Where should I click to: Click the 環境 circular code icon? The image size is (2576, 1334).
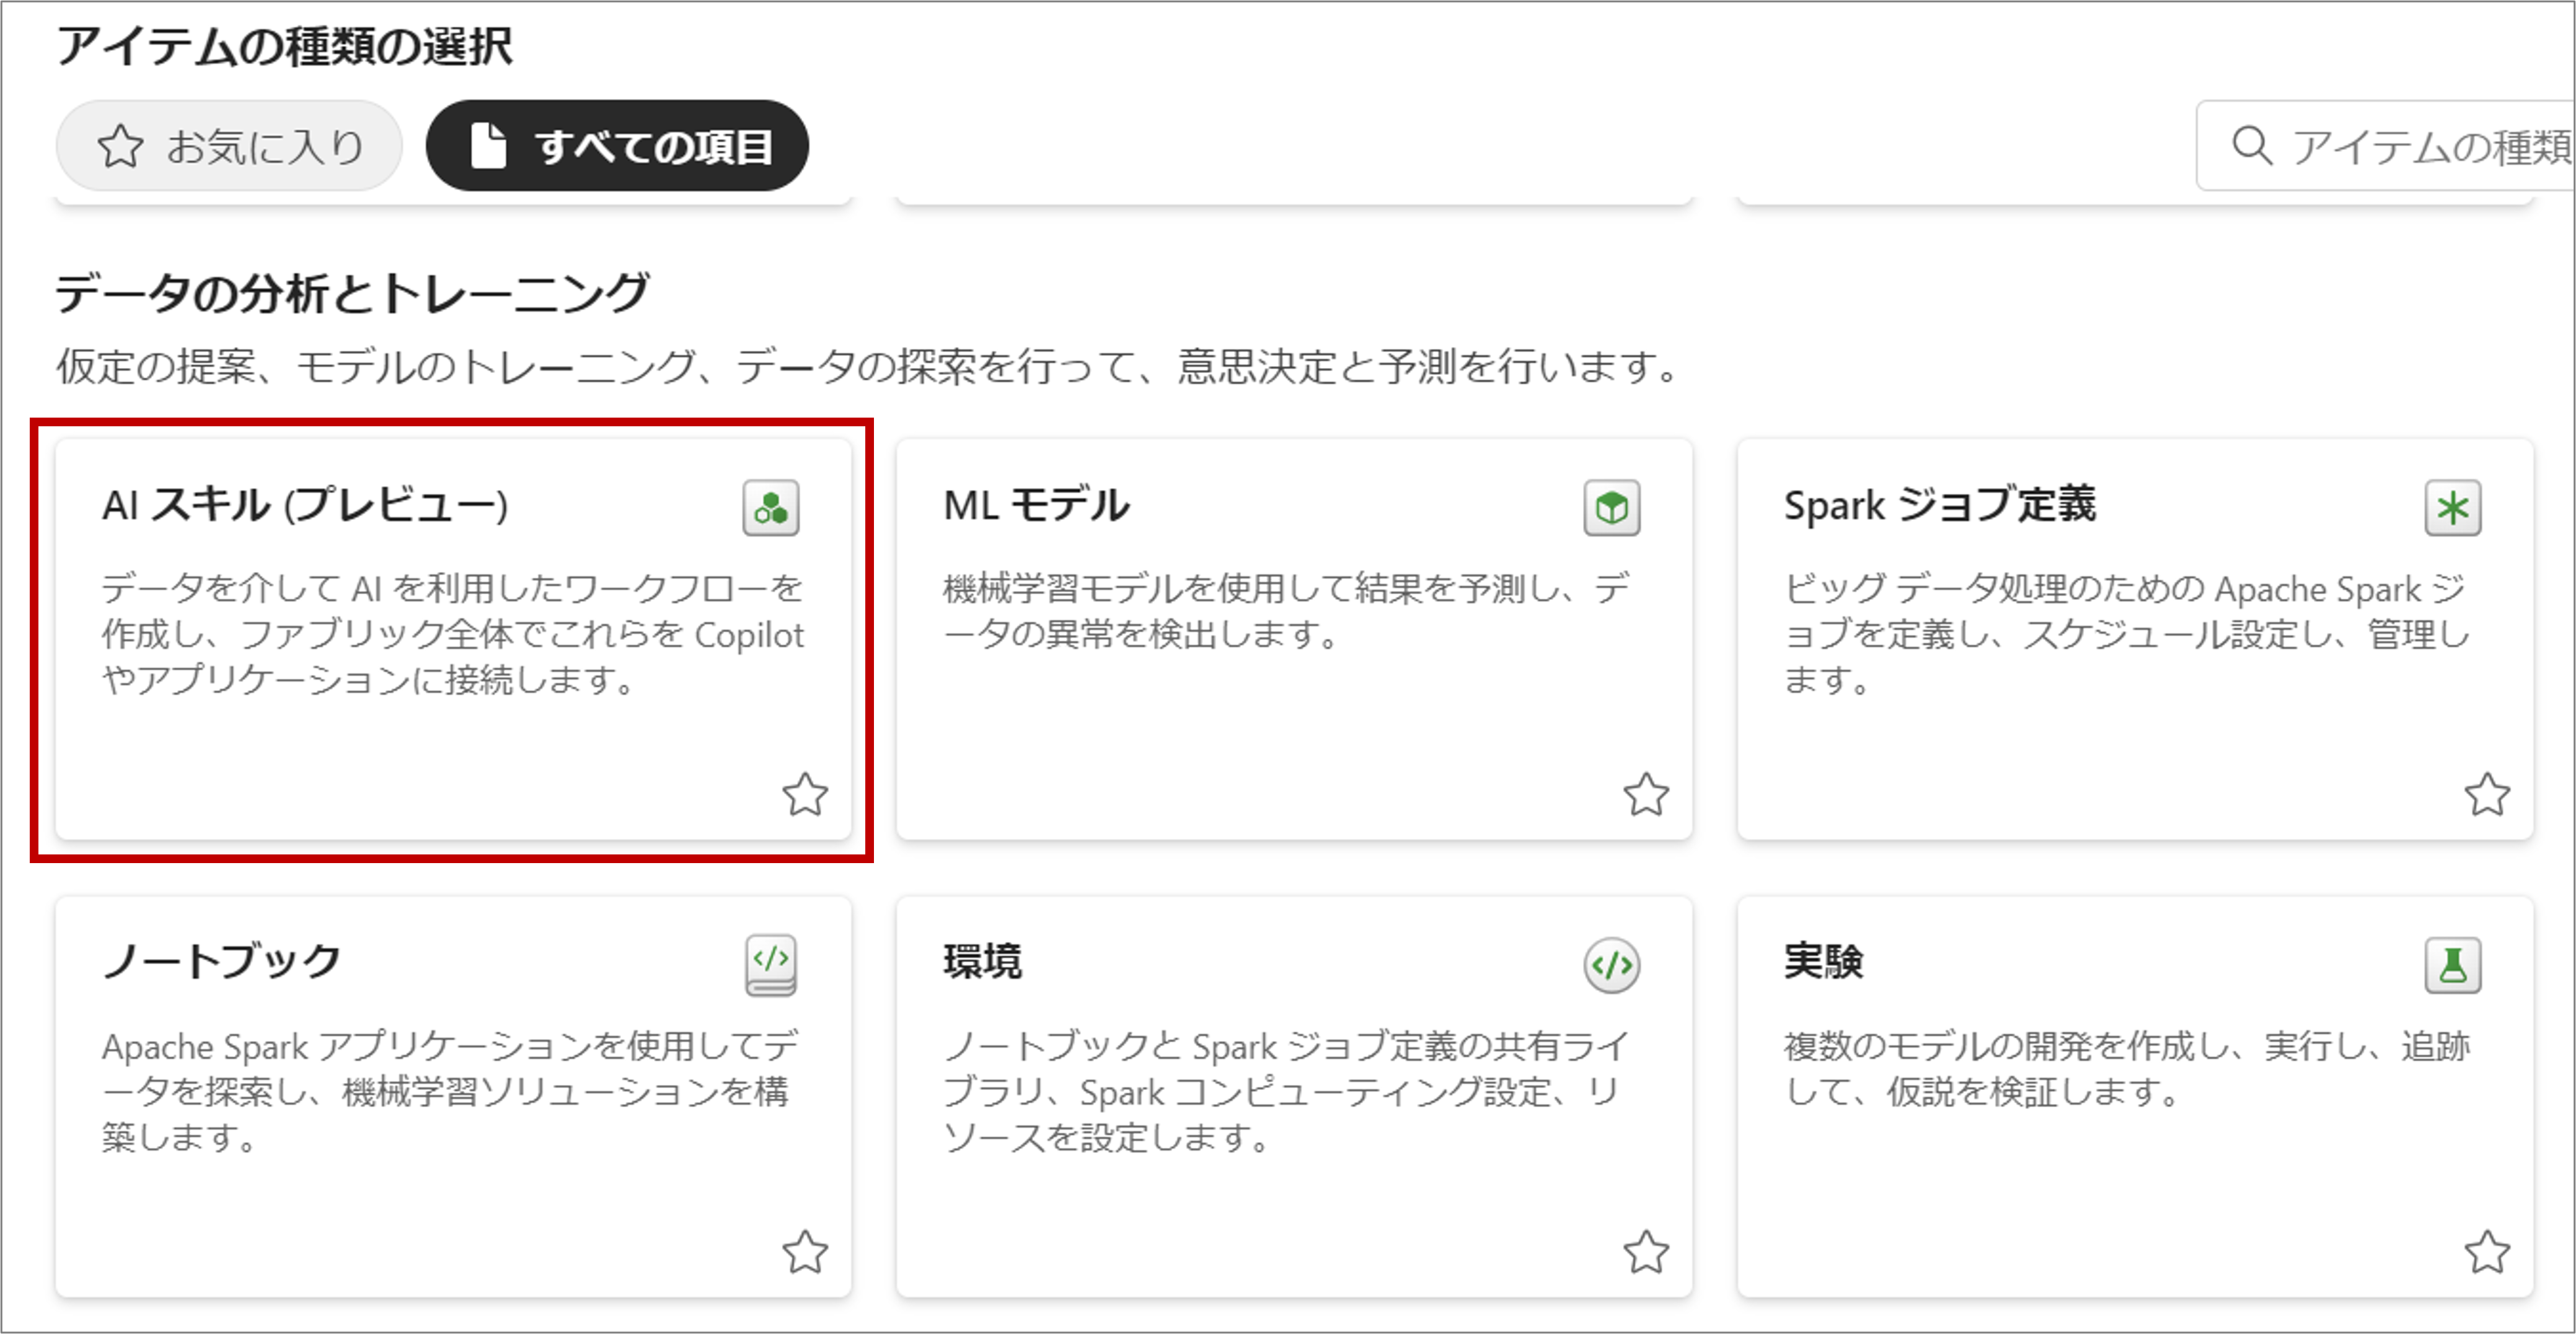pos(1611,965)
